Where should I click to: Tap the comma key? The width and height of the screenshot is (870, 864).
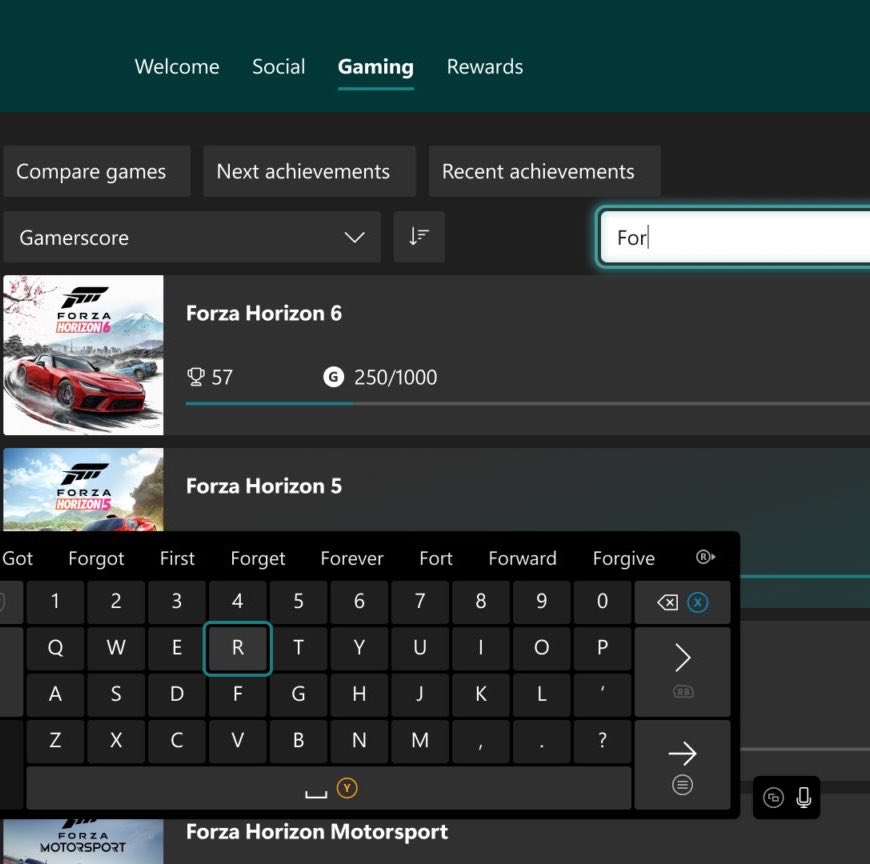coord(480,741)
